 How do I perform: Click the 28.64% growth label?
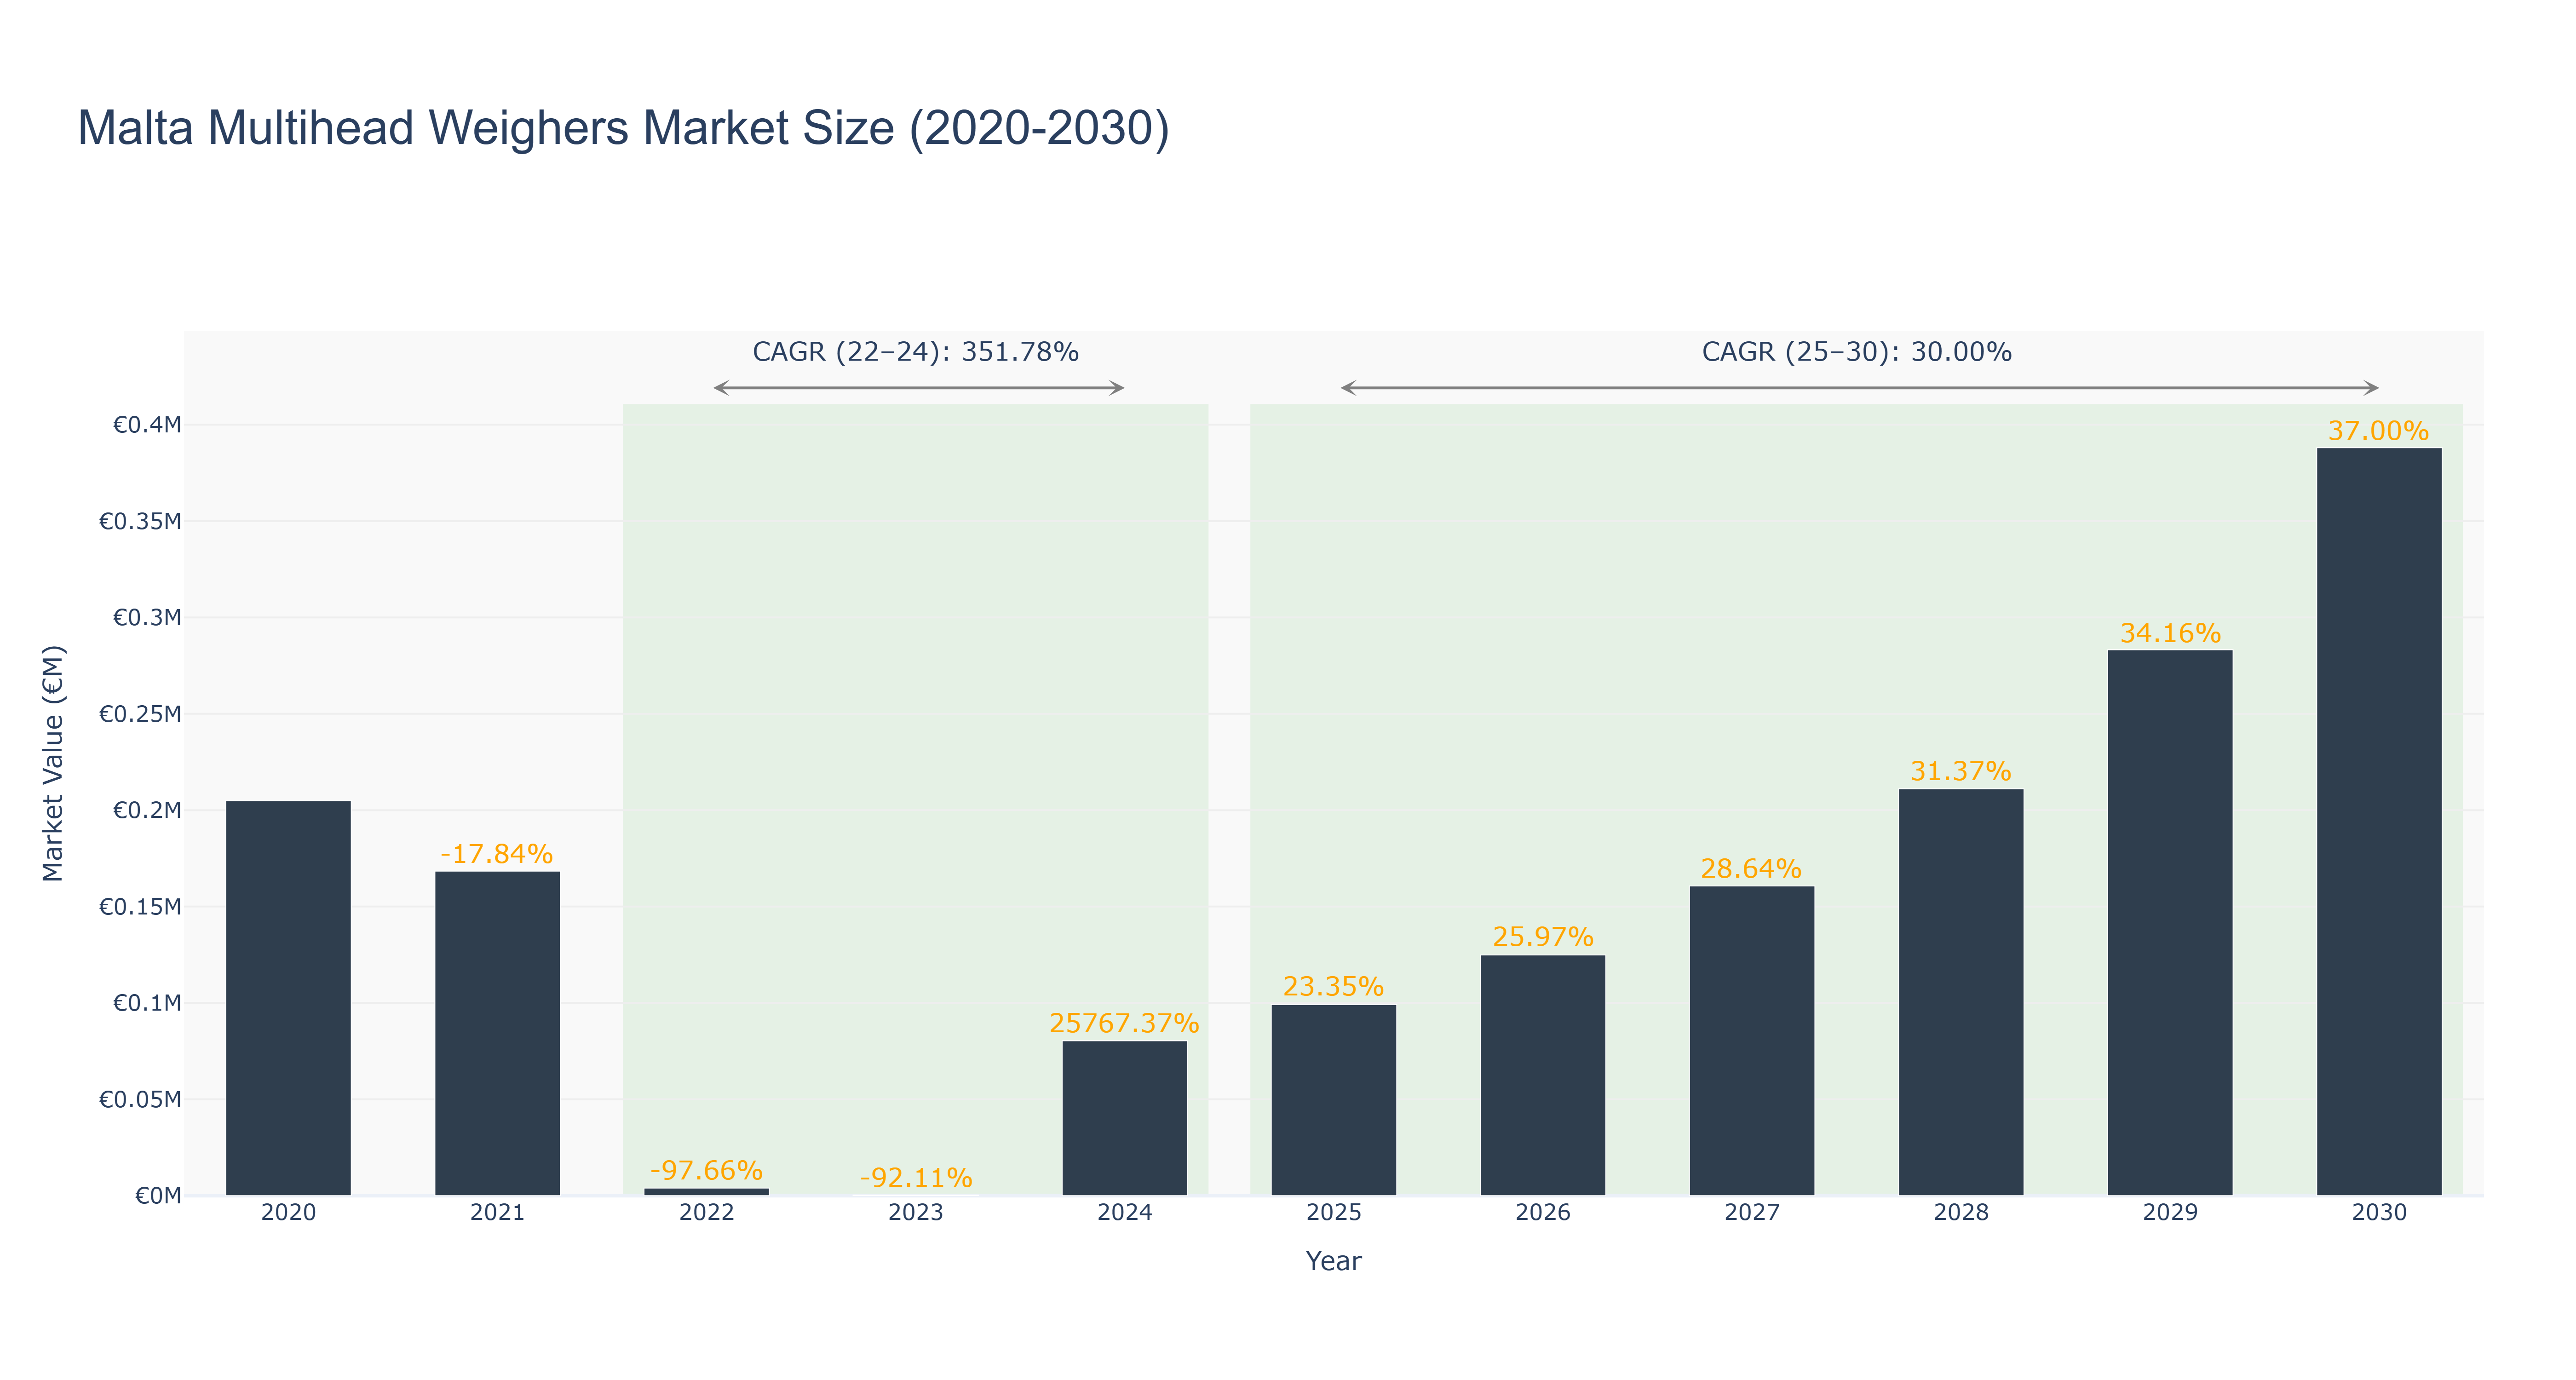(x=1751, y=868)
